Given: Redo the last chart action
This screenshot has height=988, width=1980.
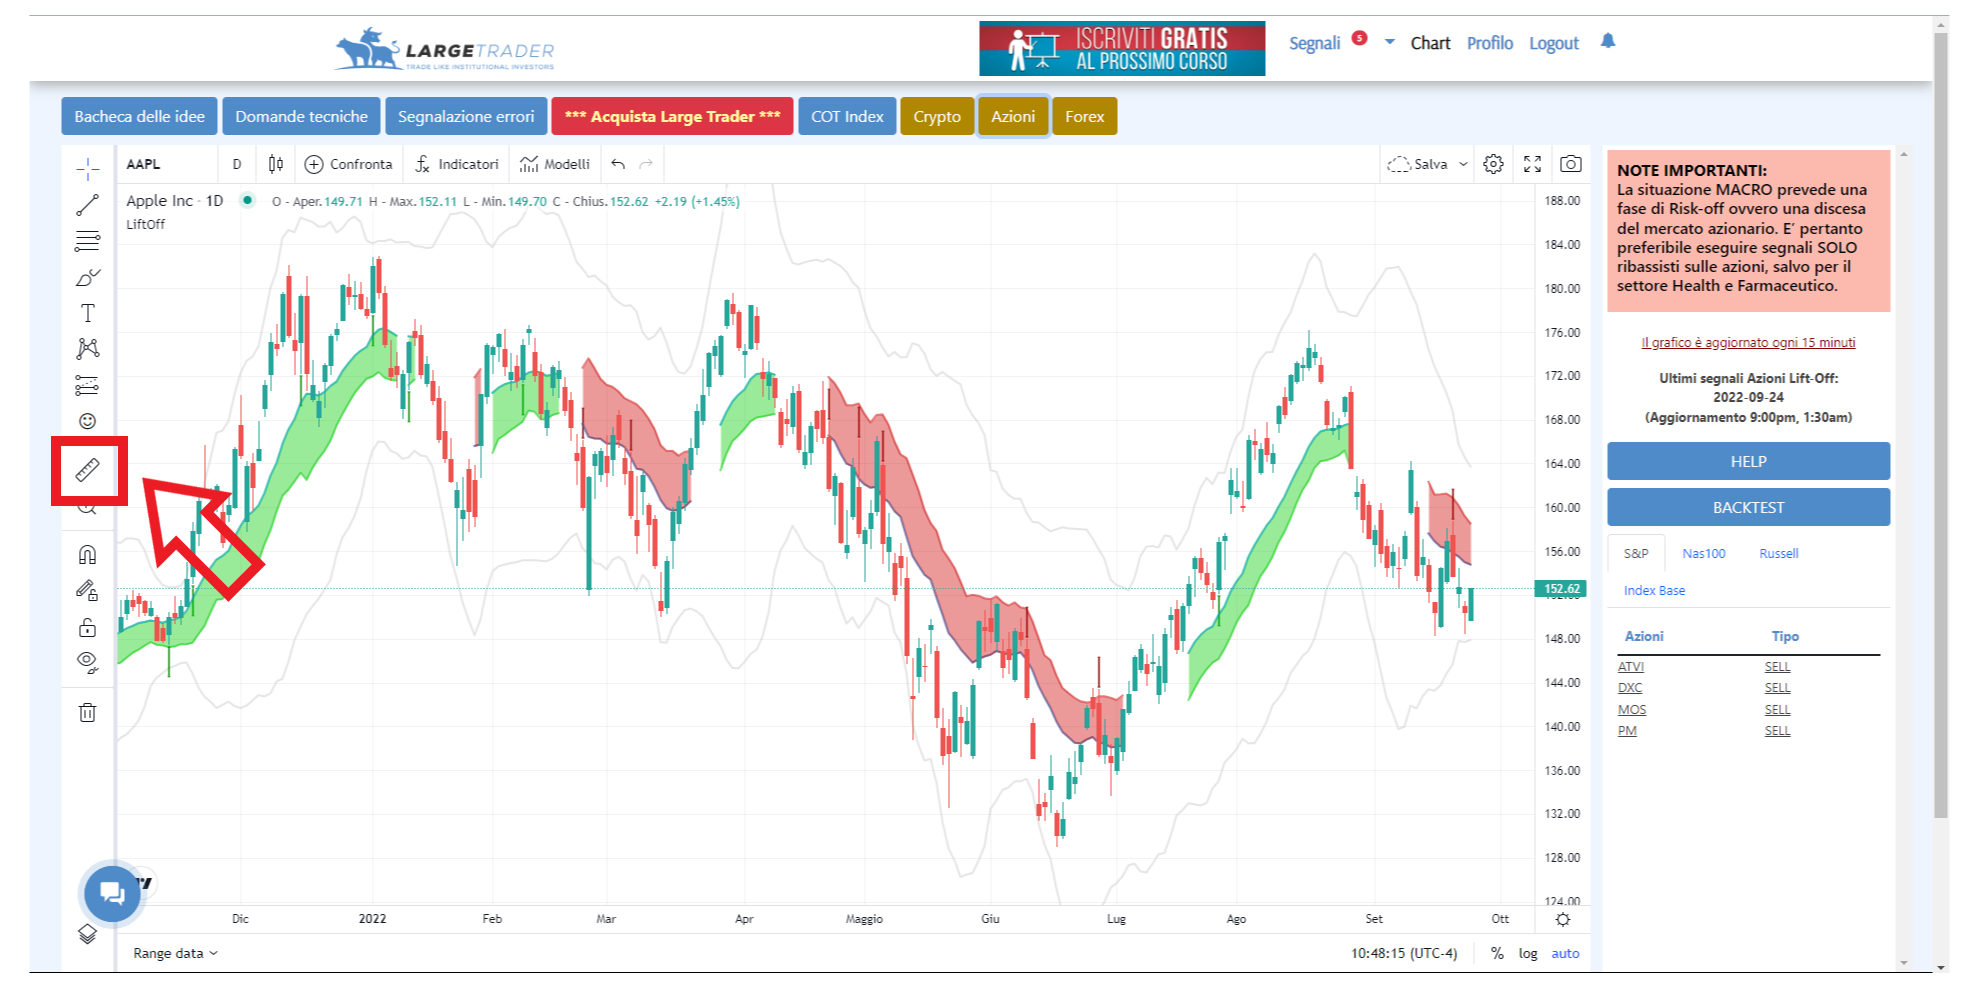Looking at the screenshot, I should [646, 164].
